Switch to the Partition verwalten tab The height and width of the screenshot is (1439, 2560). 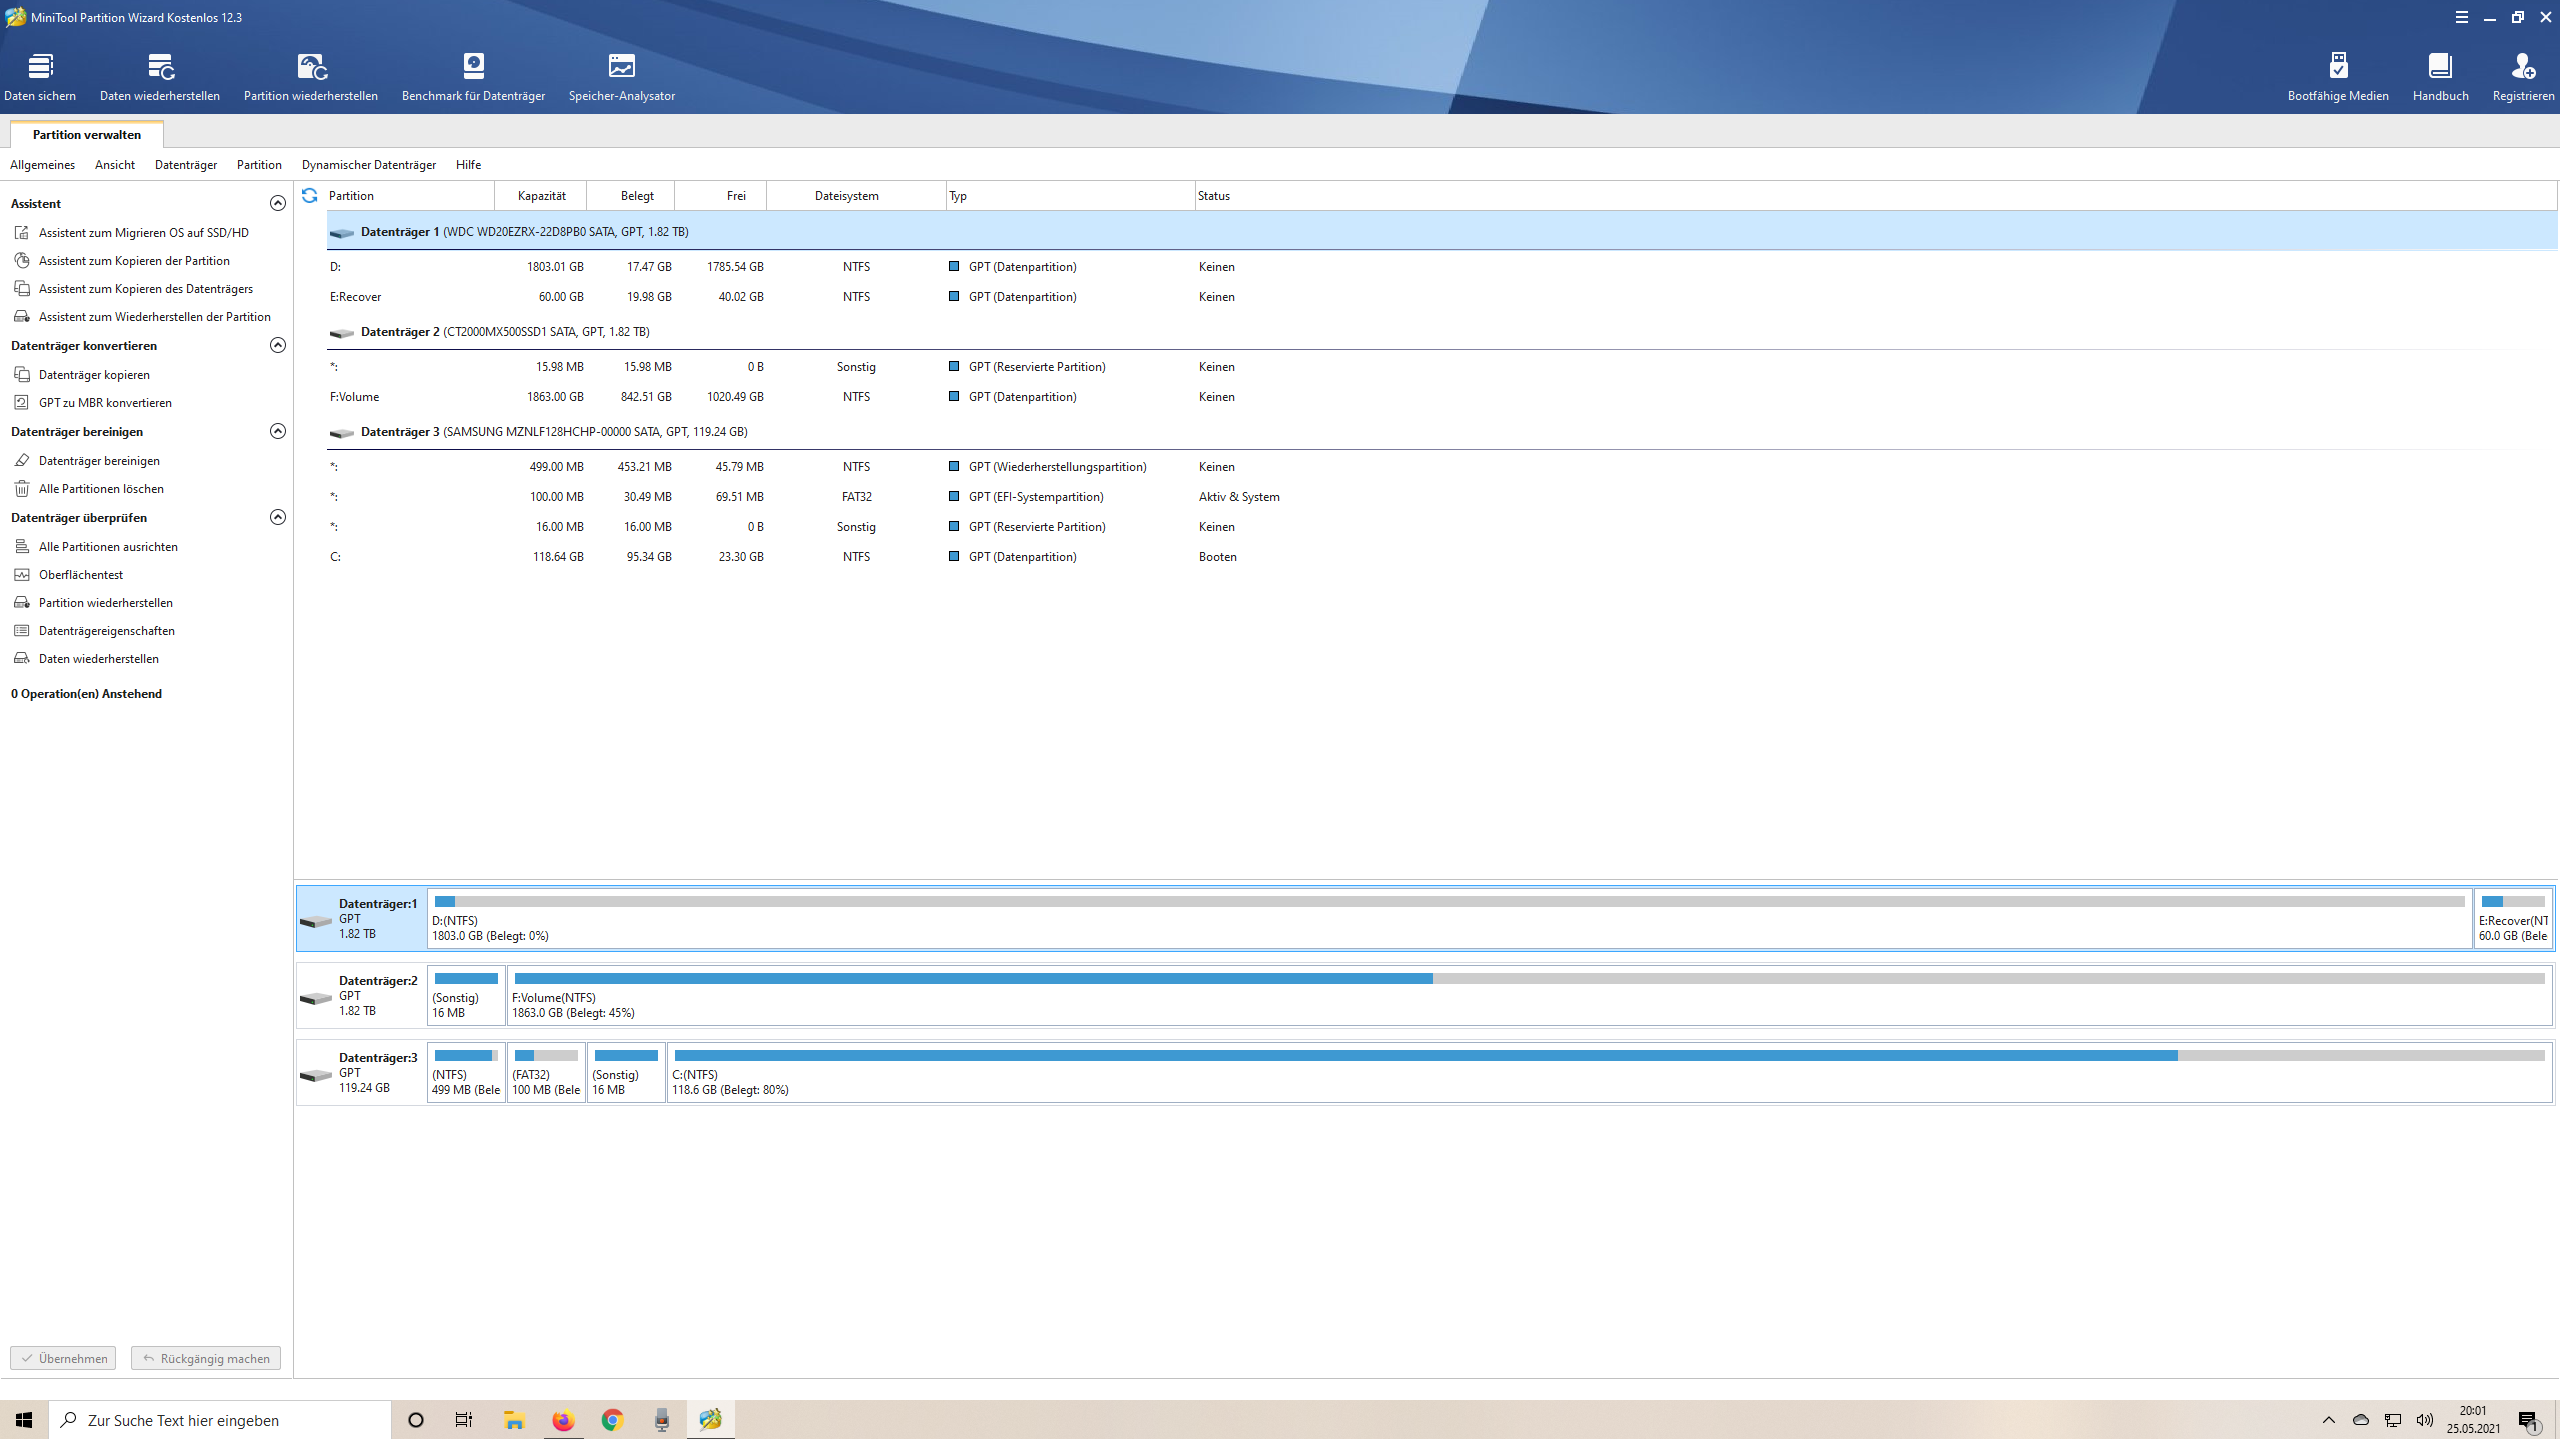86,133
